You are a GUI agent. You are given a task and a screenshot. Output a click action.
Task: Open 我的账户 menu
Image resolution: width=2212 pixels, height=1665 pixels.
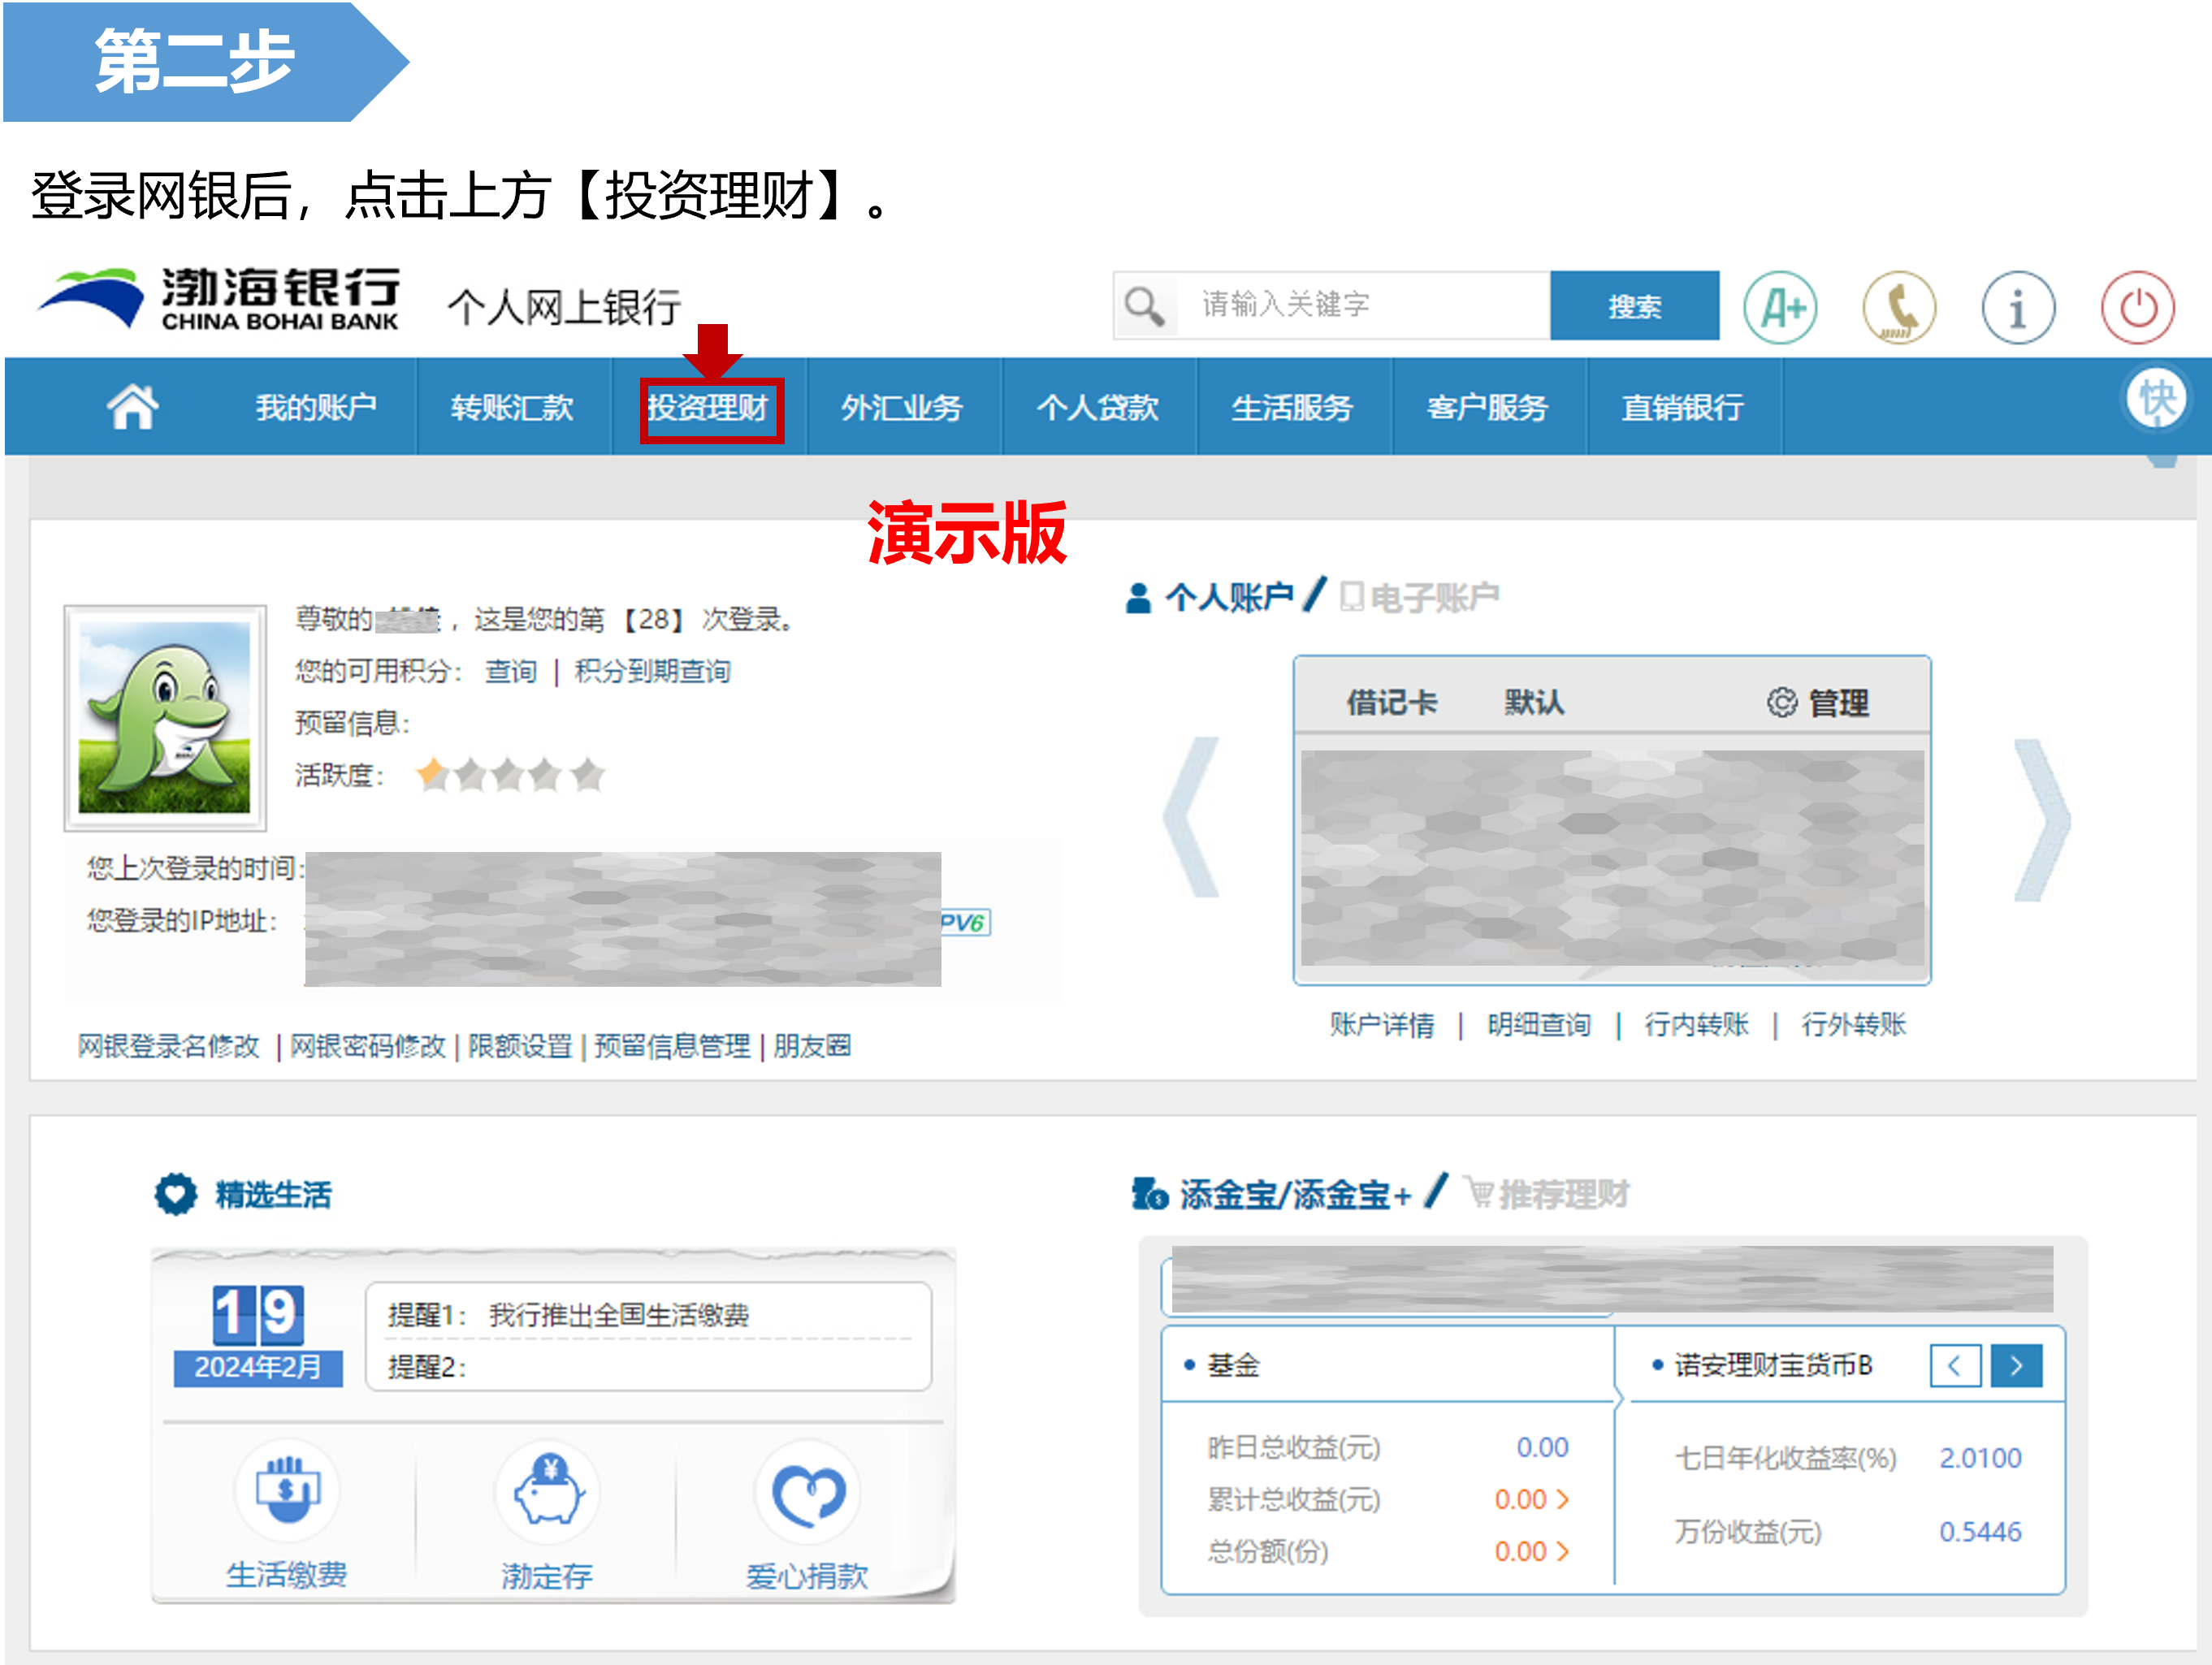(x=316, y=407)
